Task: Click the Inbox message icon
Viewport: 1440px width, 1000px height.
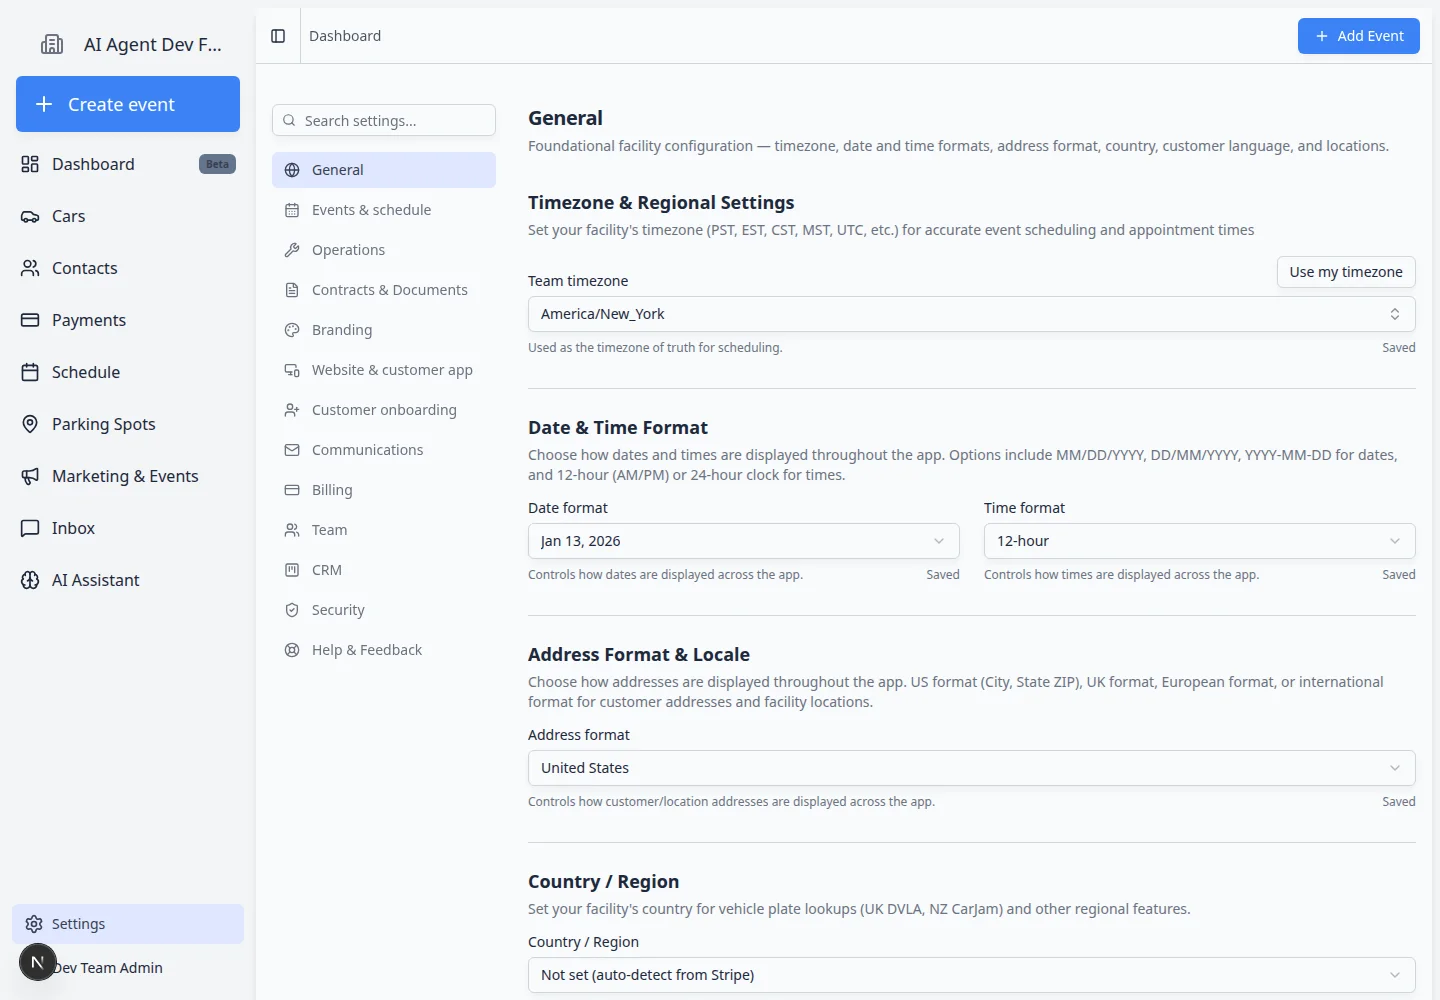Action: [x=30, y=528]
